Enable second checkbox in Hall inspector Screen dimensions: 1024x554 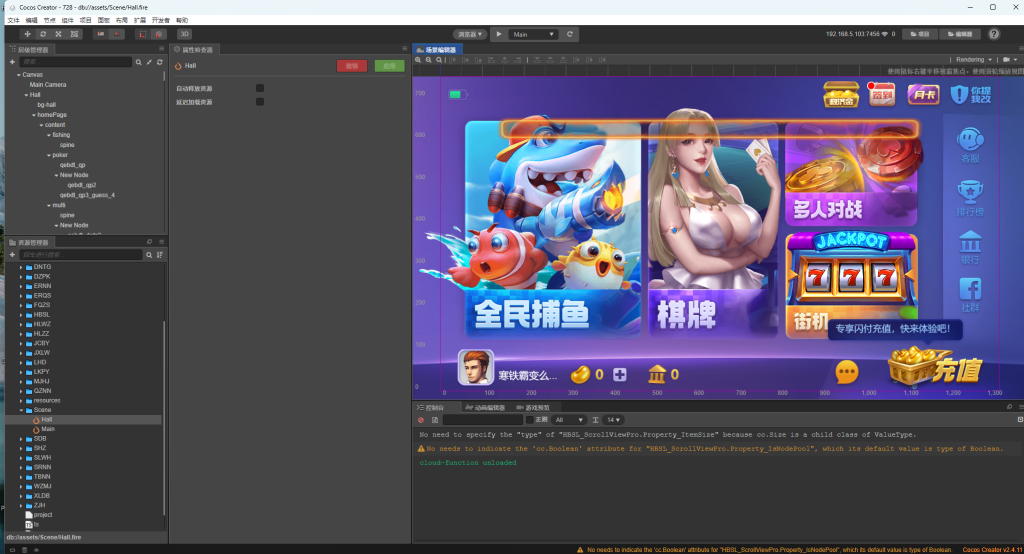coord(260,102)
